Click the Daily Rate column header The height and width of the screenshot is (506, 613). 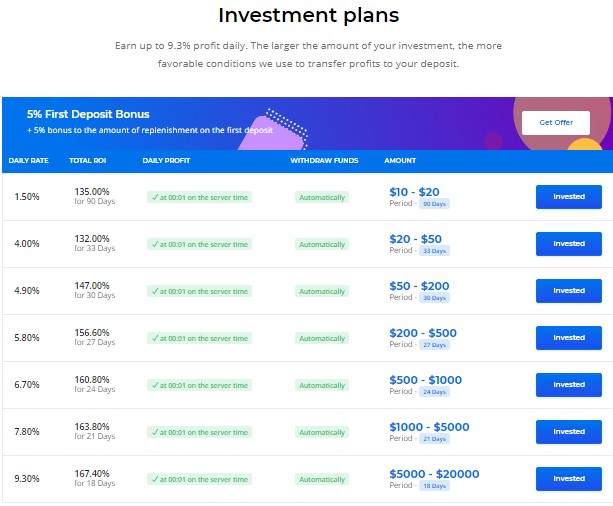(x=29, y=161)
